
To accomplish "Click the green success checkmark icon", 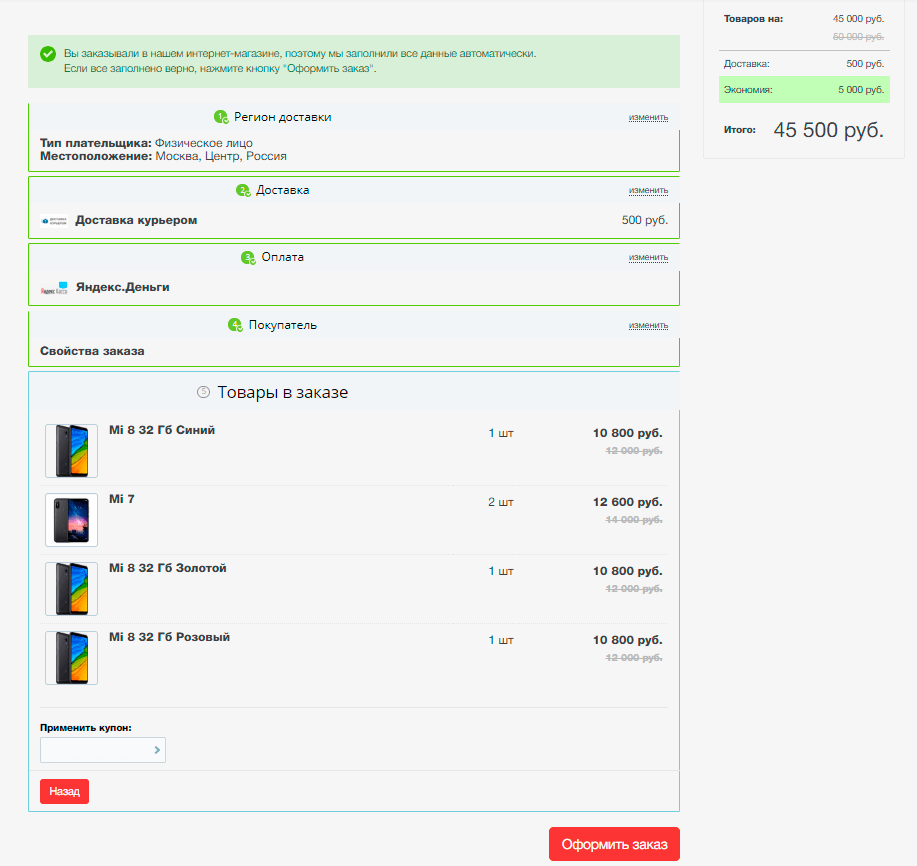I will click(x=47, y=54).
